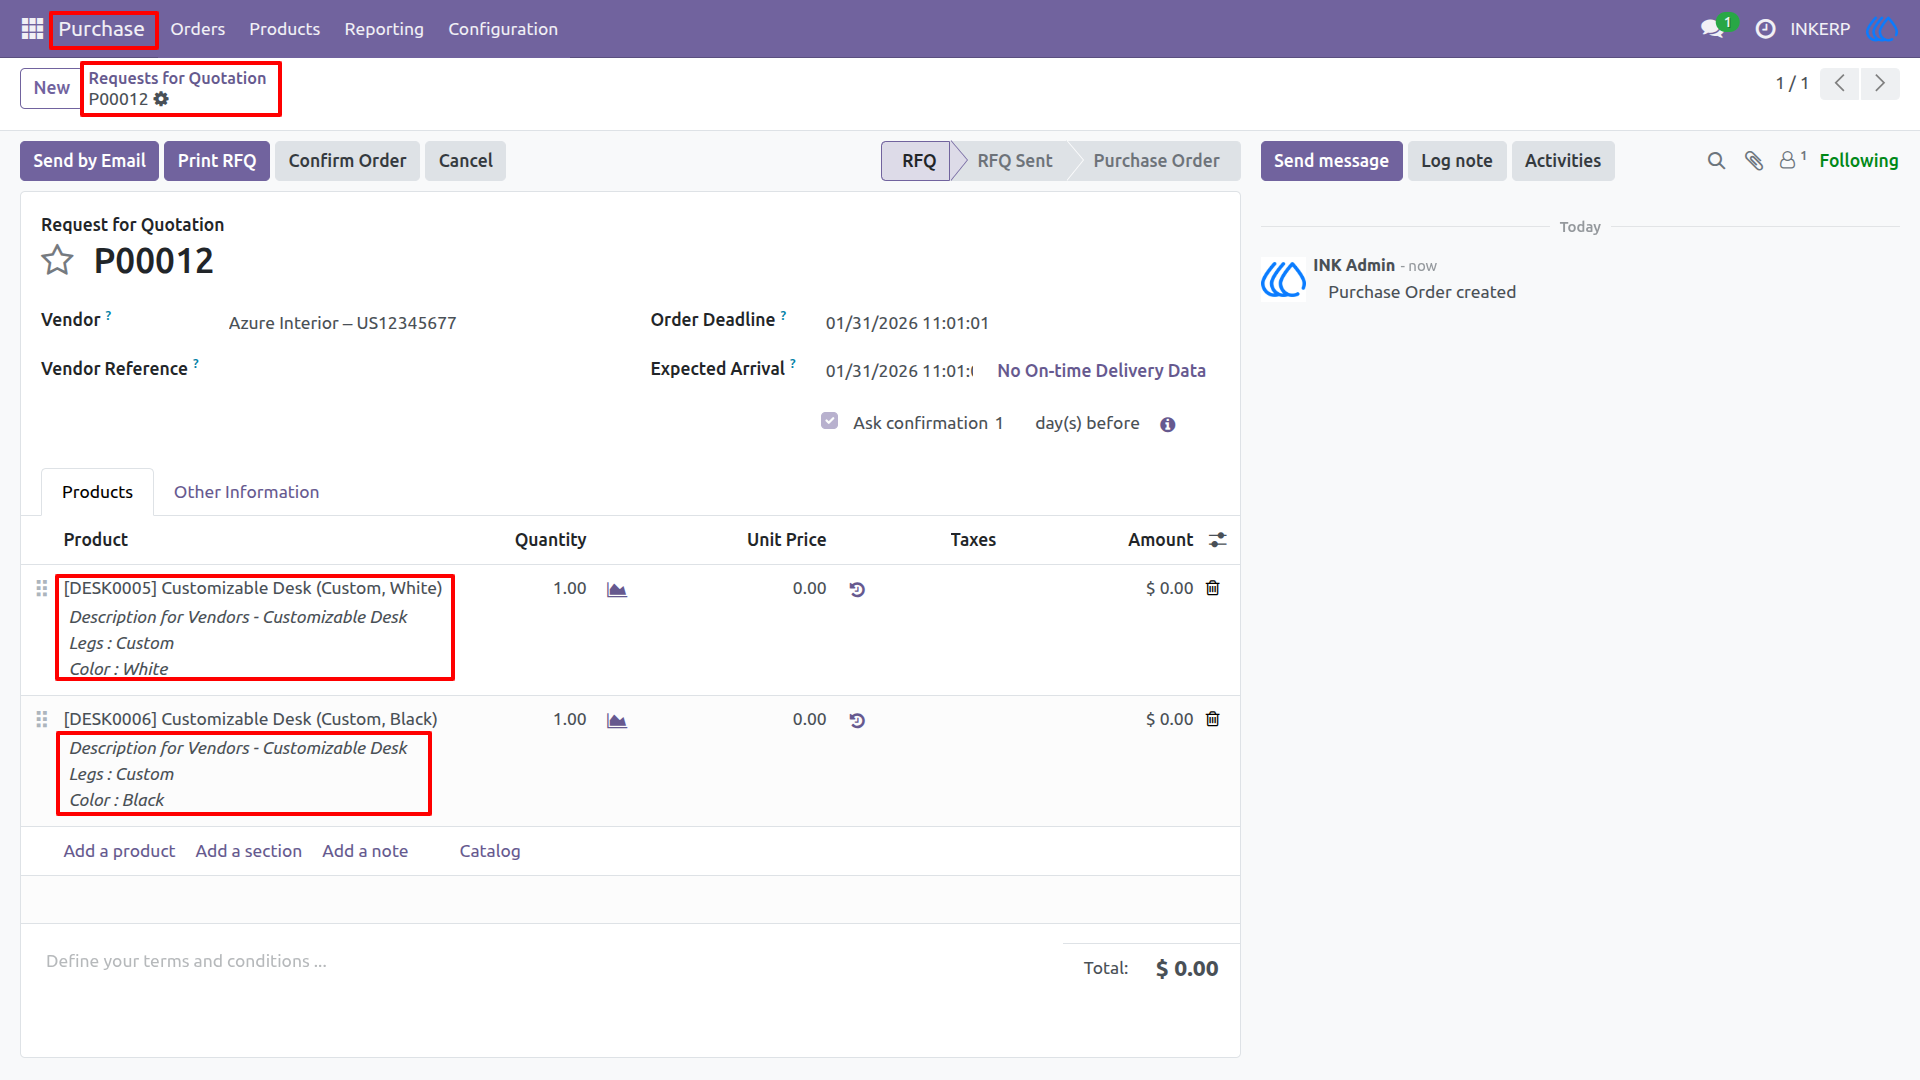
Task: Click Print RFQ button
Action: (217, 161)
